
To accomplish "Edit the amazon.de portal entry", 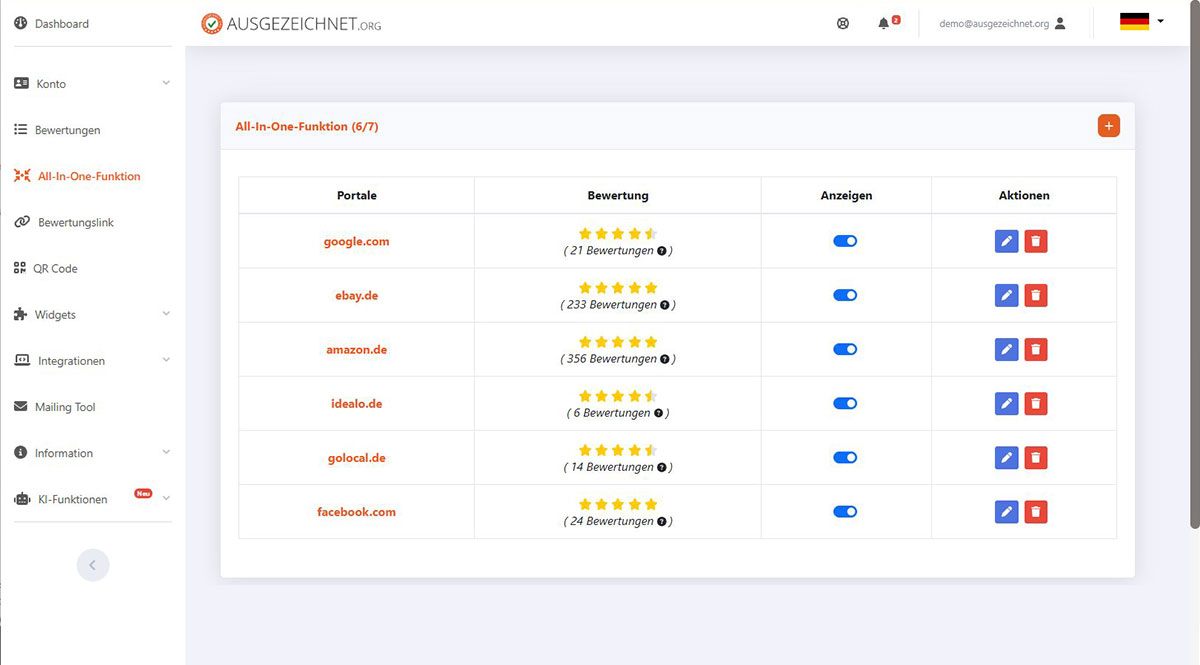I will tap(1006, 349).
